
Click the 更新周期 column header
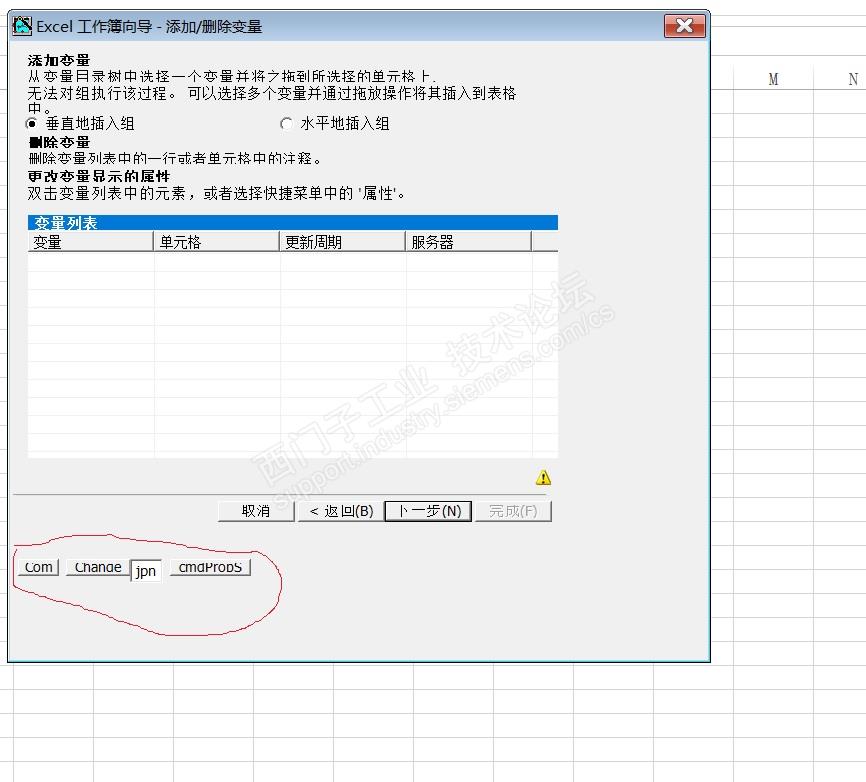click(x=342, y=242)
